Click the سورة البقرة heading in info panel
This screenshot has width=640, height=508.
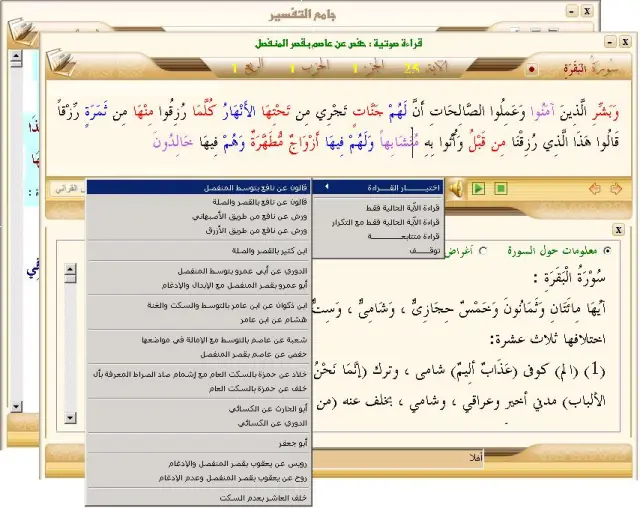tap(569, 279)
